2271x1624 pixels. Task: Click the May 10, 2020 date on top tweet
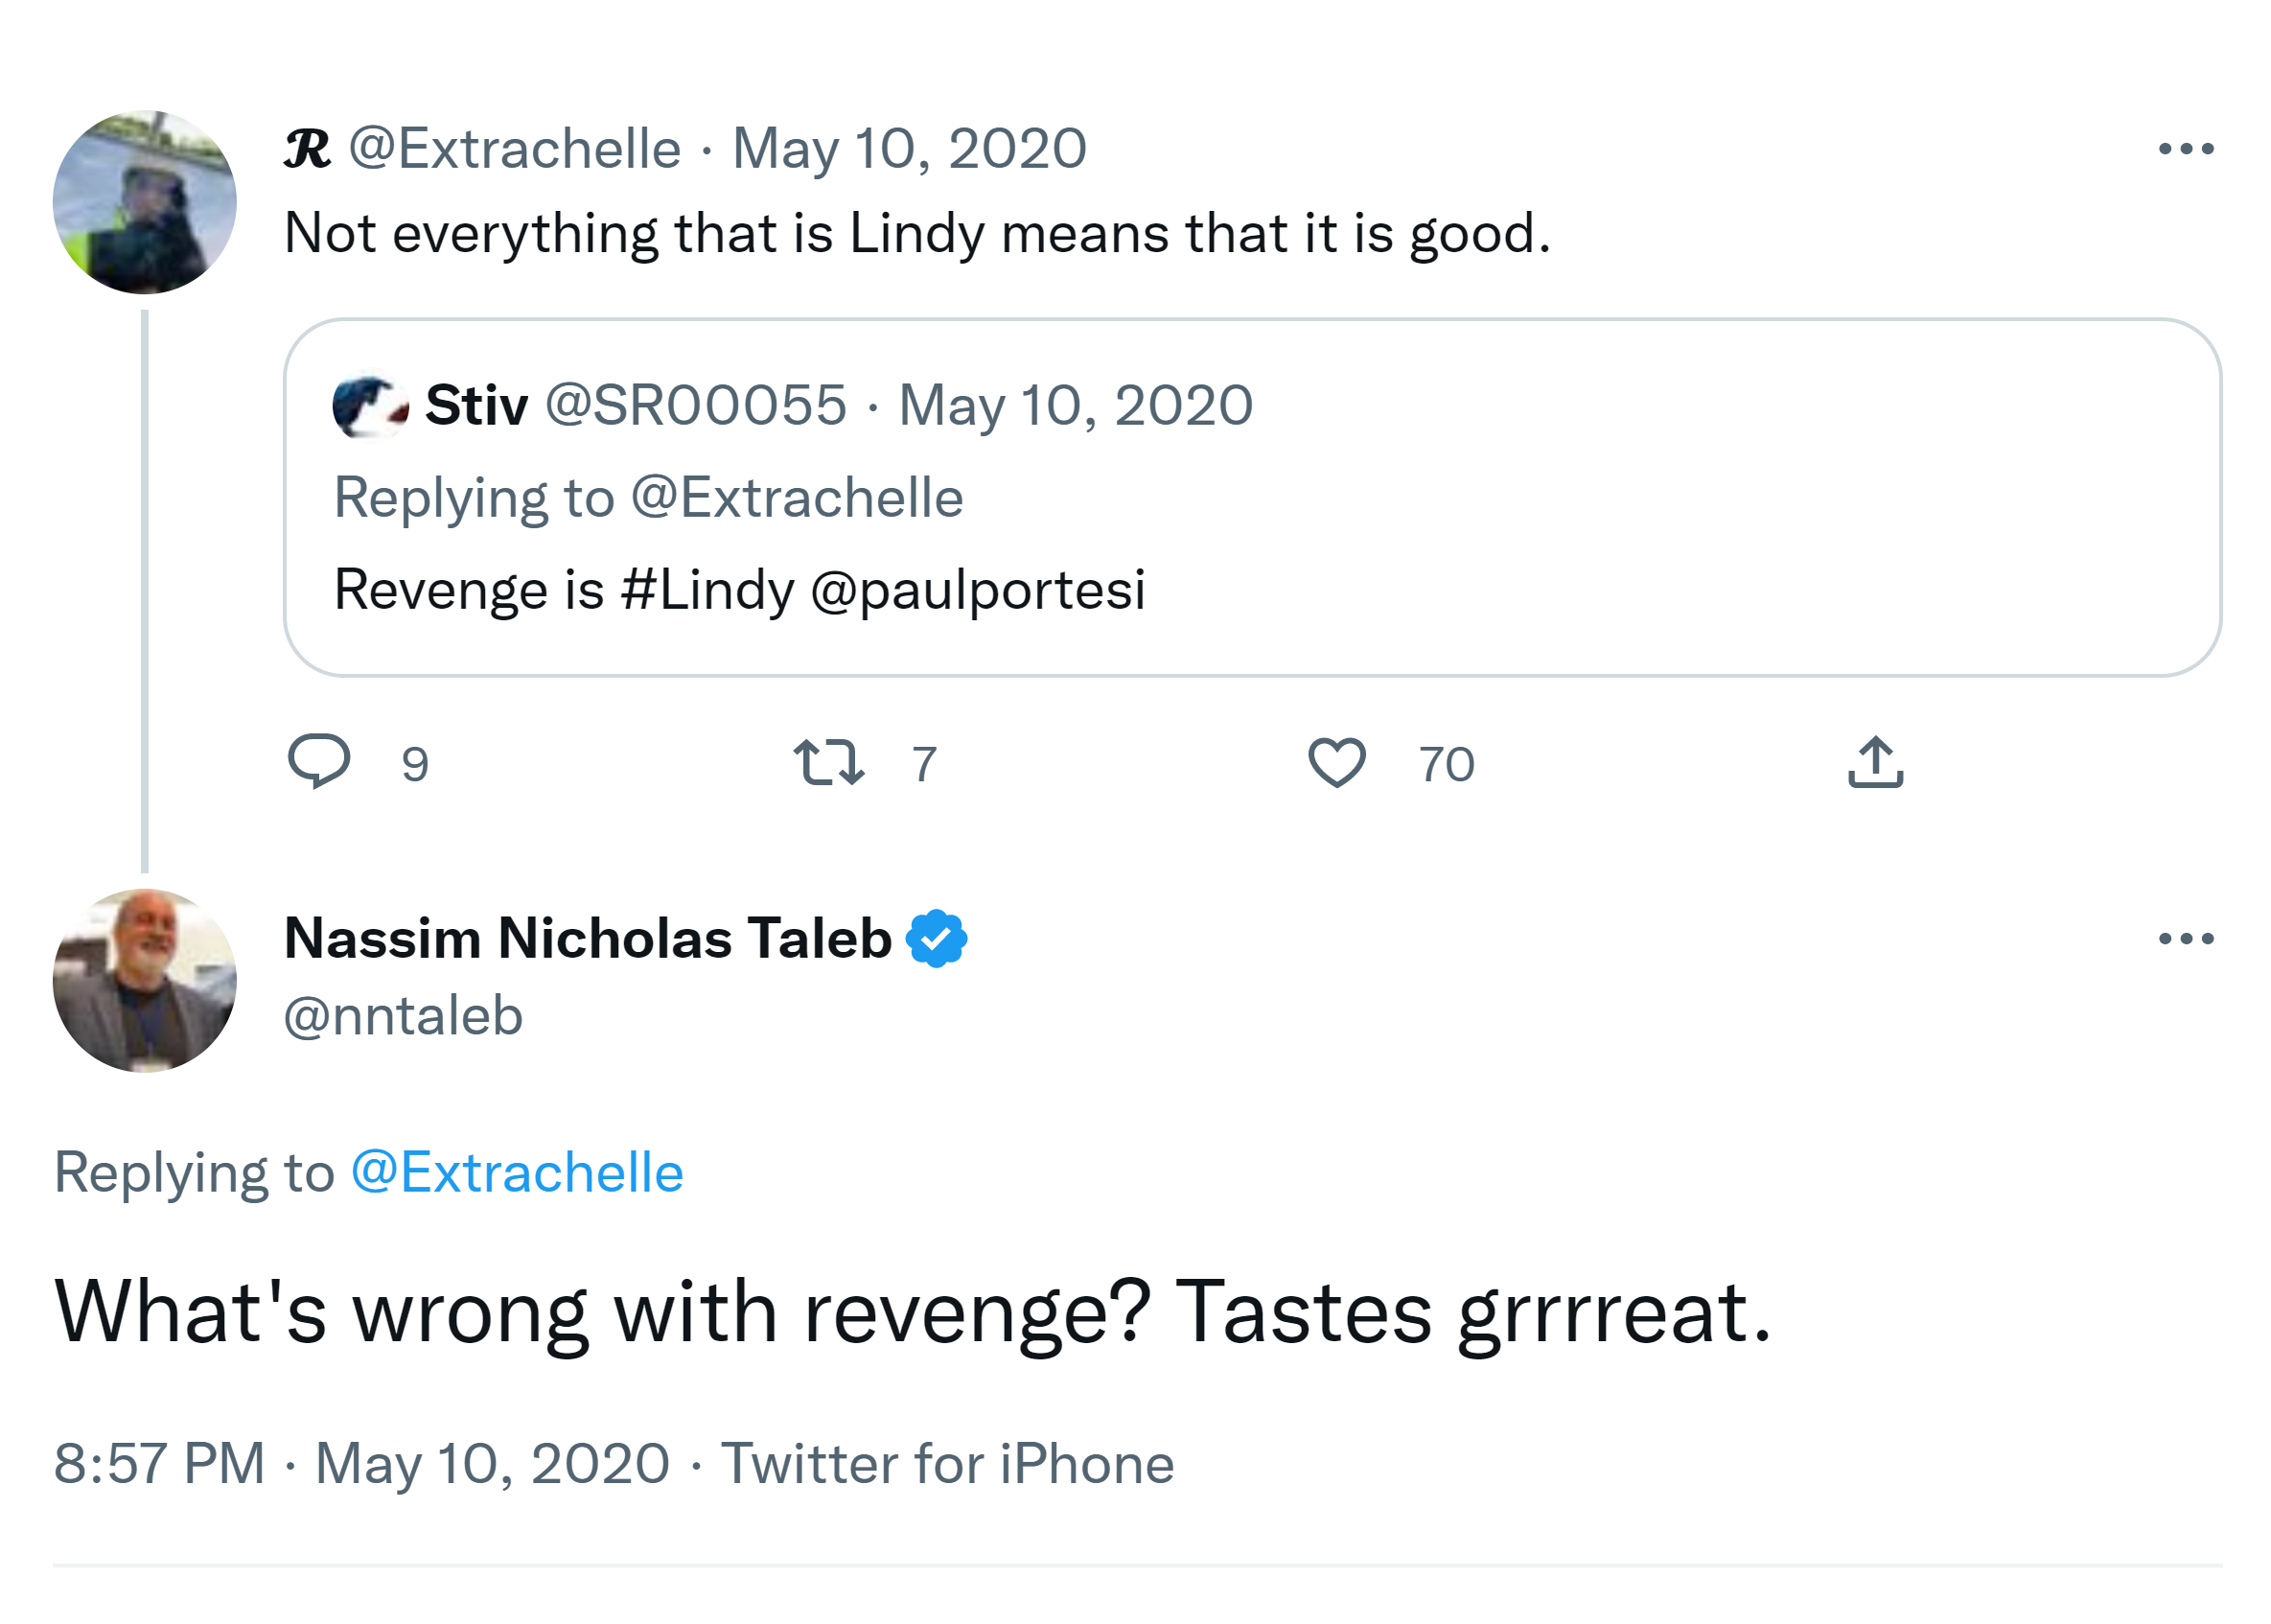click(909, 149)
